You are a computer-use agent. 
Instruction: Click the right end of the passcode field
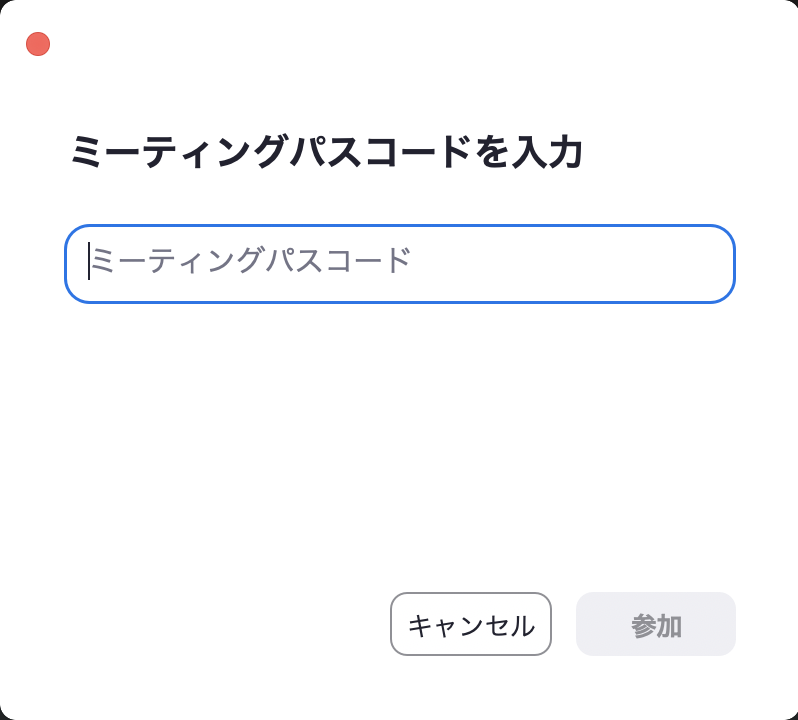(x=700, y=264)
